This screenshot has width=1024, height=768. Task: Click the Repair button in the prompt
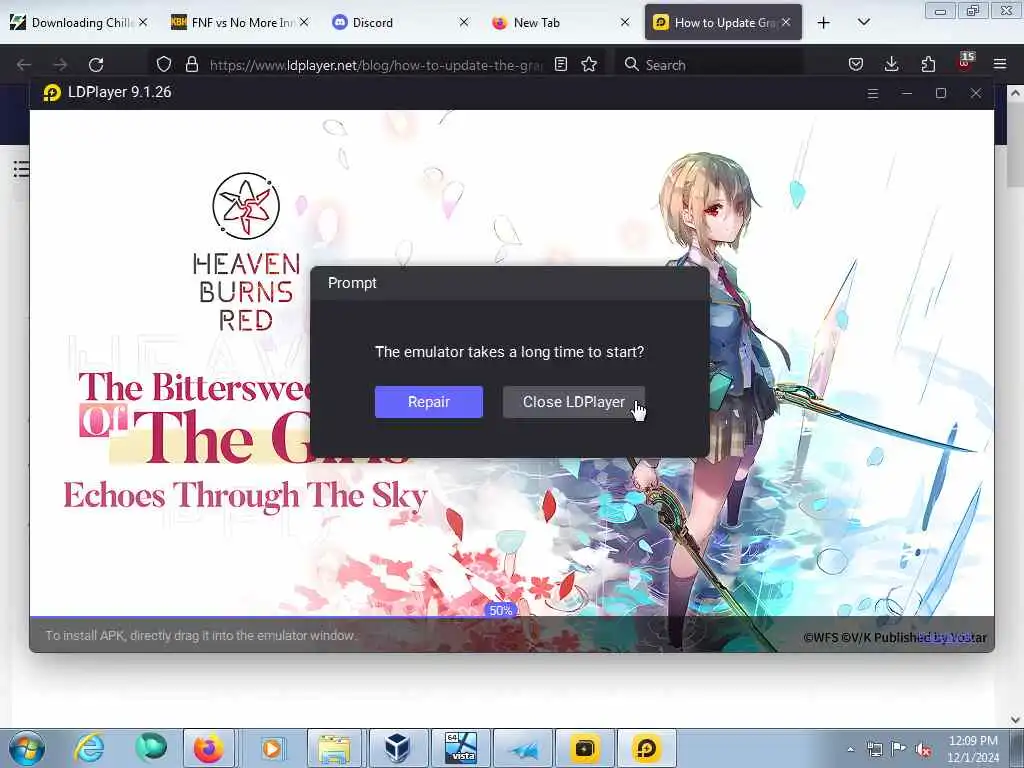coord(428,402)
